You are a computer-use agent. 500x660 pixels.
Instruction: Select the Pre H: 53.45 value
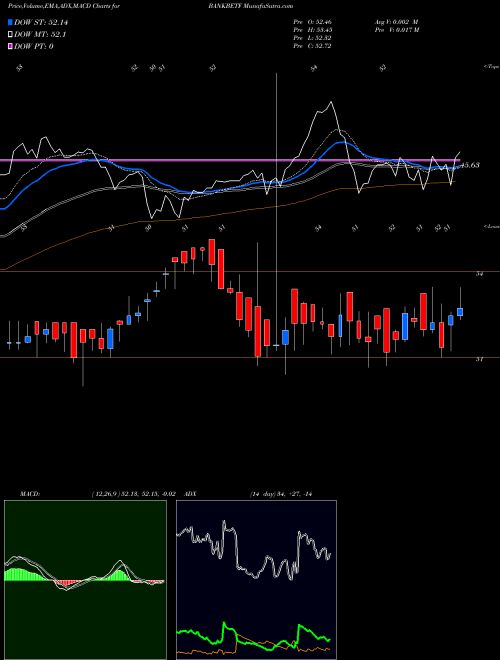(x=312, y=30)
